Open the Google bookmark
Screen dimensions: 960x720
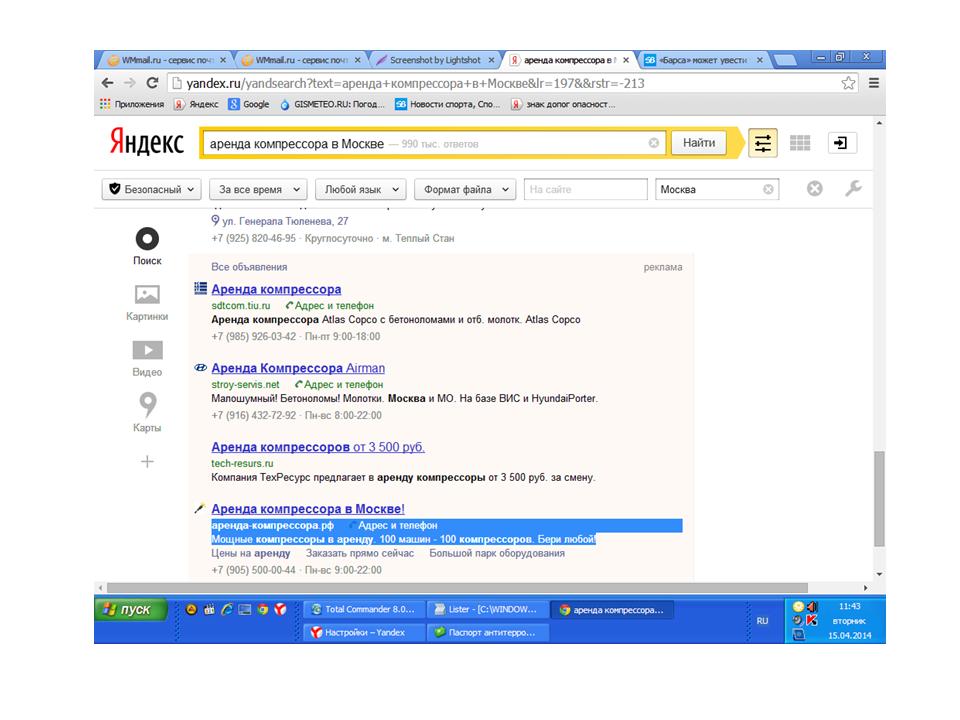click(x=249, y=104)
